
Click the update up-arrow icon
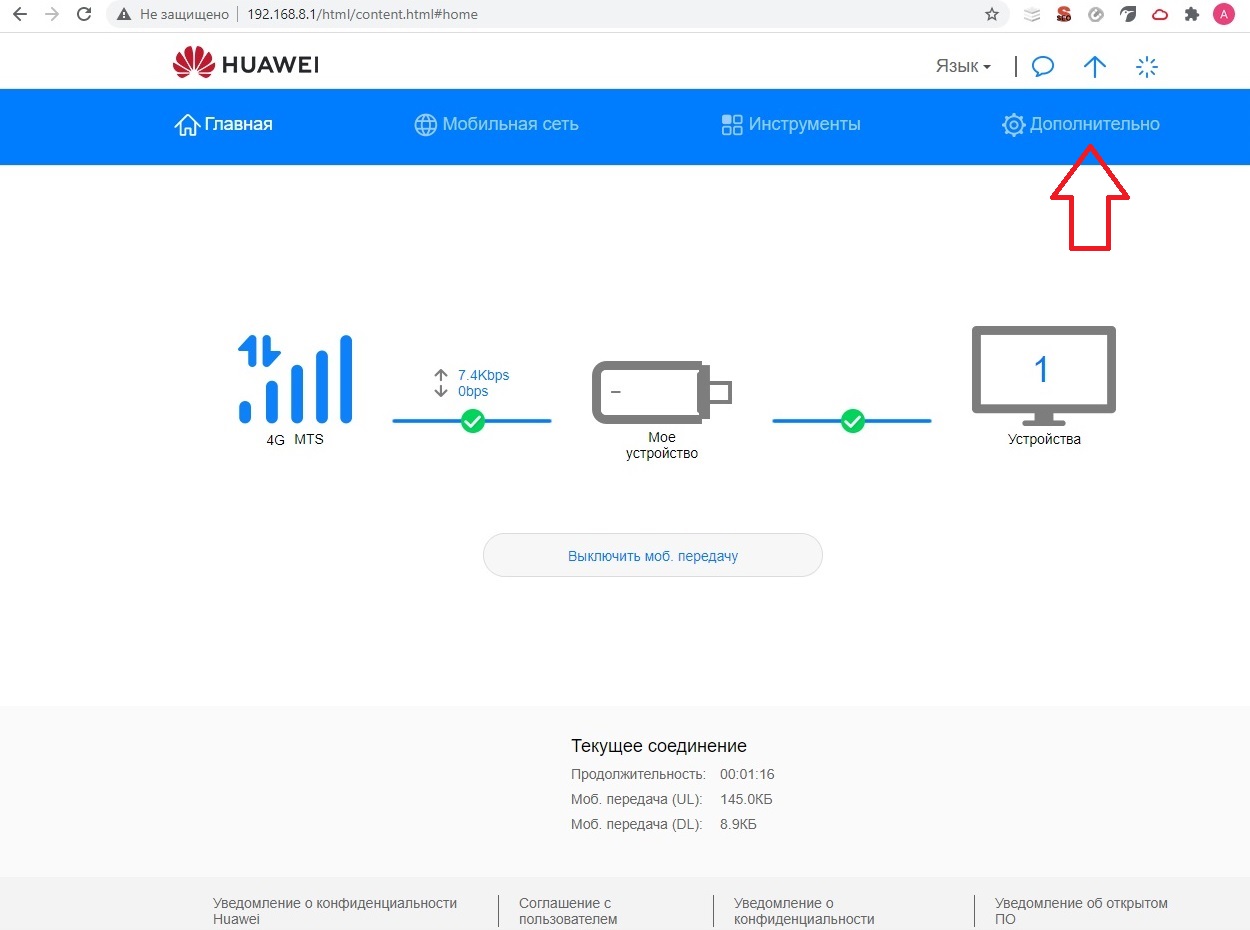1095,67
